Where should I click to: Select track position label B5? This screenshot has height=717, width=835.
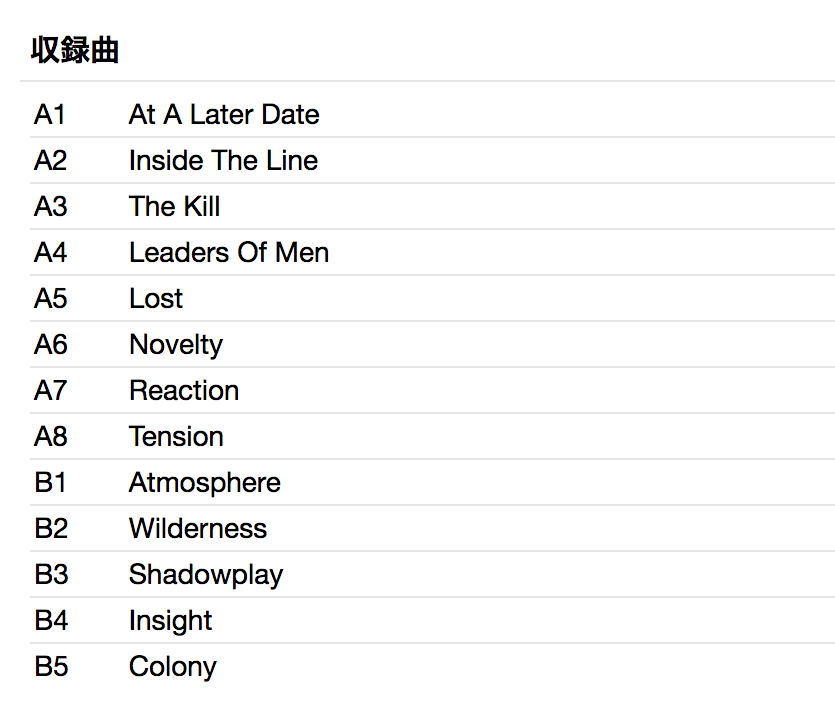[51, 667]
